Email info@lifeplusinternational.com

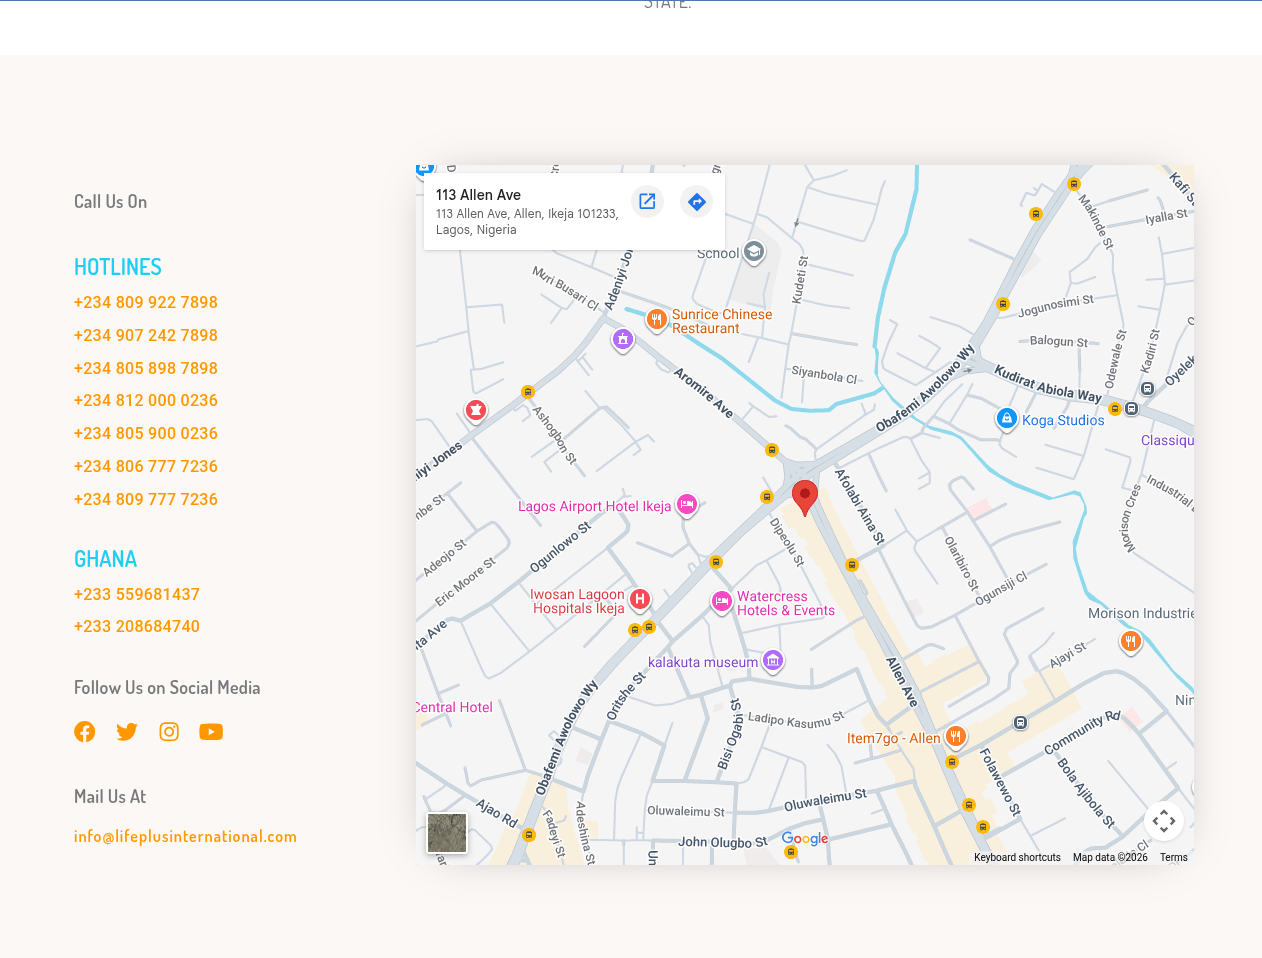pos(185,836)
